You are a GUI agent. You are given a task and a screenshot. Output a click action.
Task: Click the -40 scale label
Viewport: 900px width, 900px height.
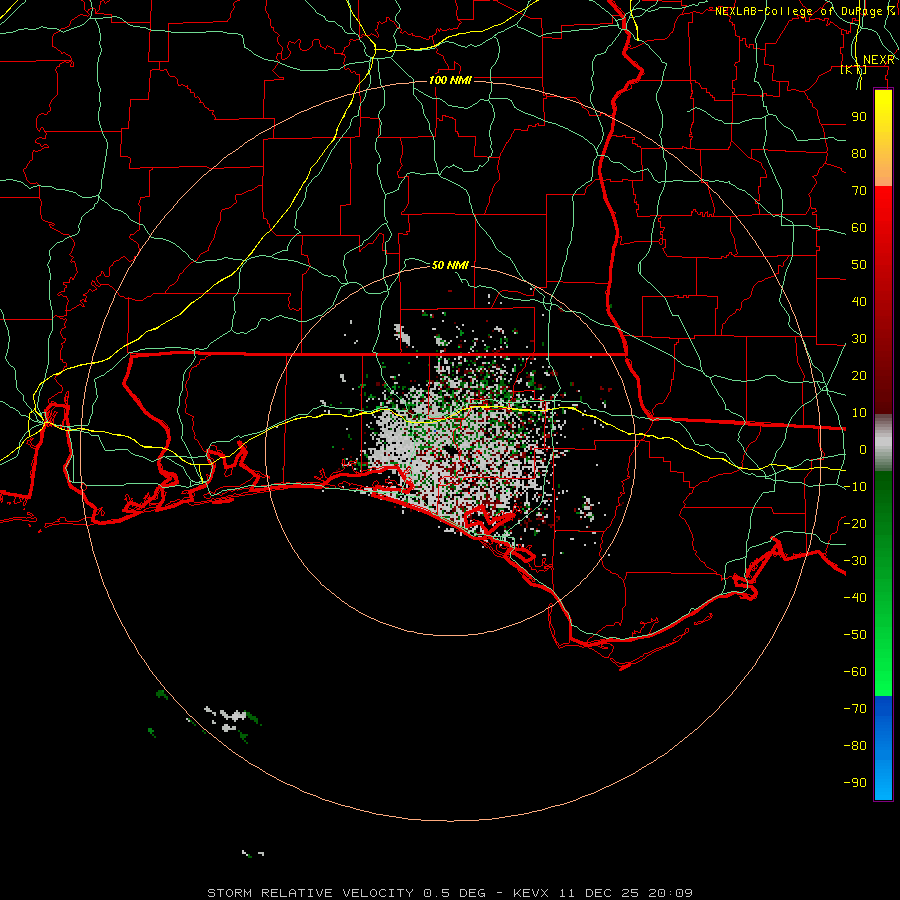point(855,598)
